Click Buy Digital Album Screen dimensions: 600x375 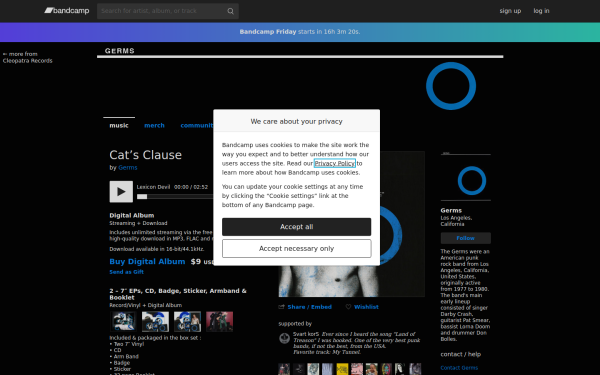(147, 261)
